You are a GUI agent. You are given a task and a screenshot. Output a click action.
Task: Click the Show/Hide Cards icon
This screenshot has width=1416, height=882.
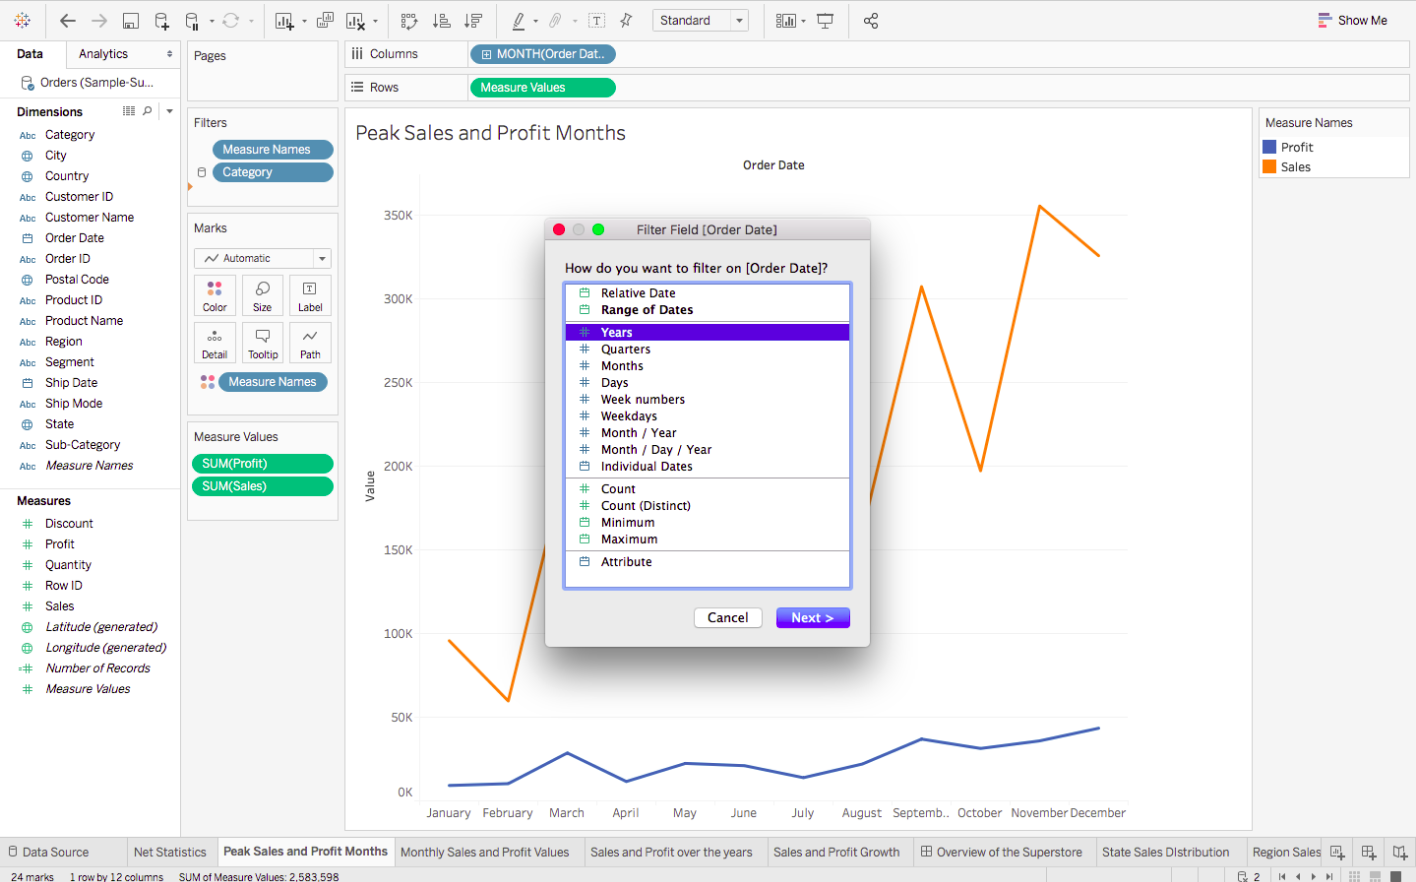click(x=786, y=20)
